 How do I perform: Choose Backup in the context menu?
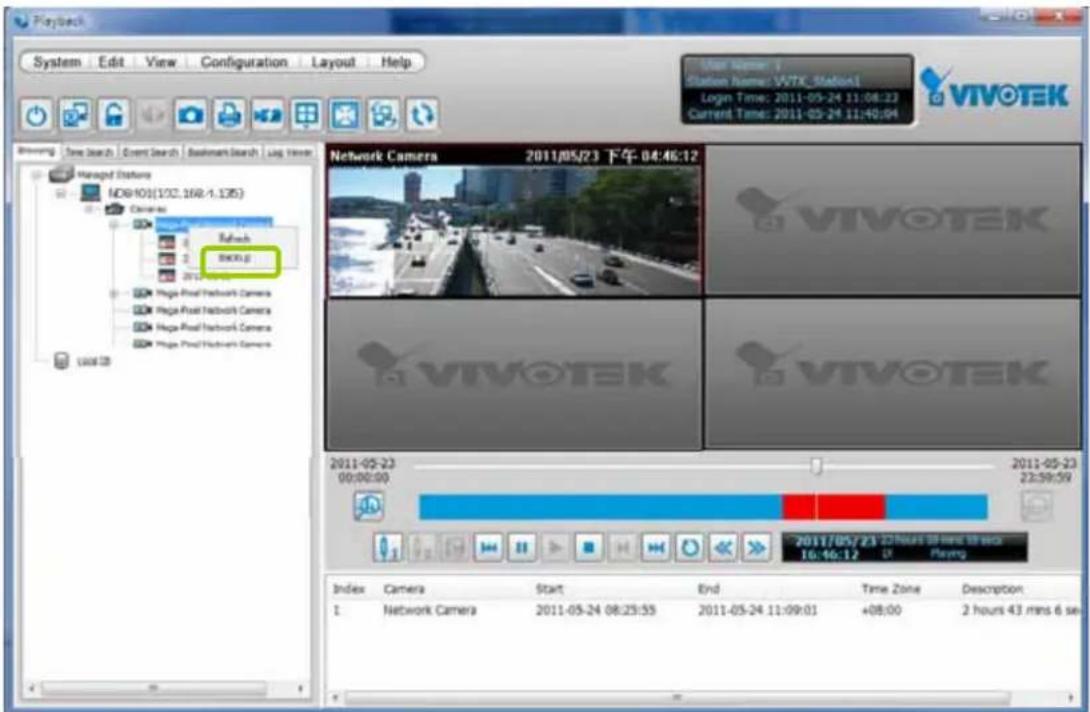234,258
